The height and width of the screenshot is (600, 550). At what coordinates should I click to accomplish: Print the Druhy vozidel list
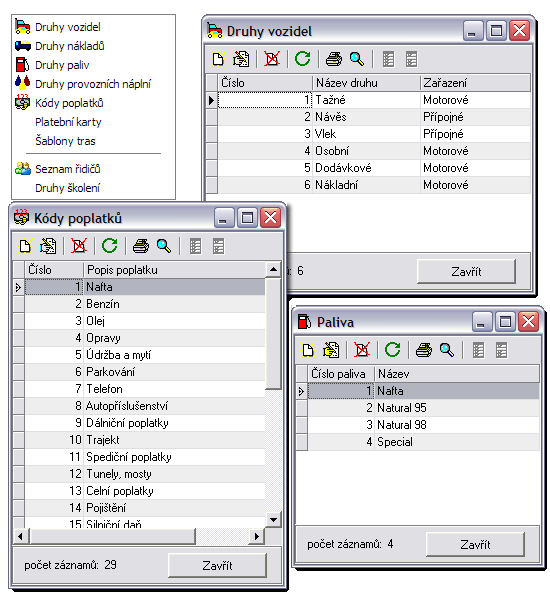coord(334,59)
